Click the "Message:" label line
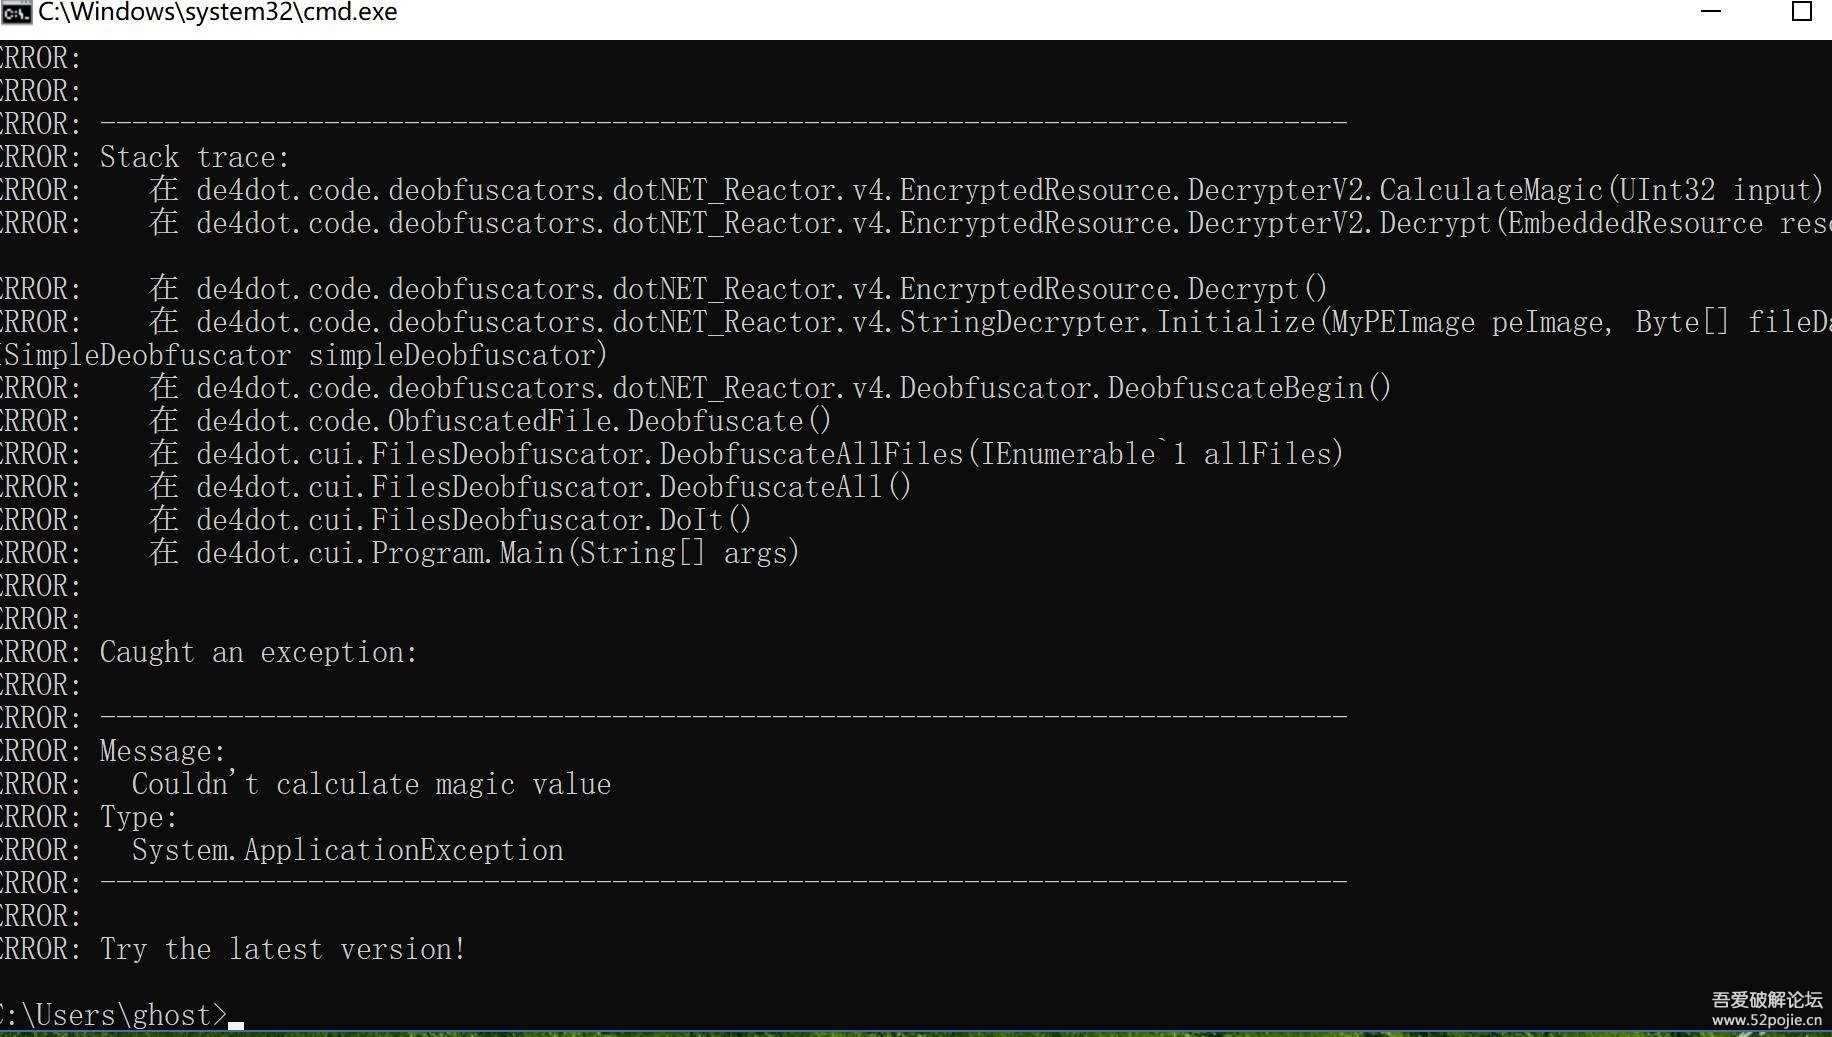This screenshot has width=1832, height=1037. point(163,751)
